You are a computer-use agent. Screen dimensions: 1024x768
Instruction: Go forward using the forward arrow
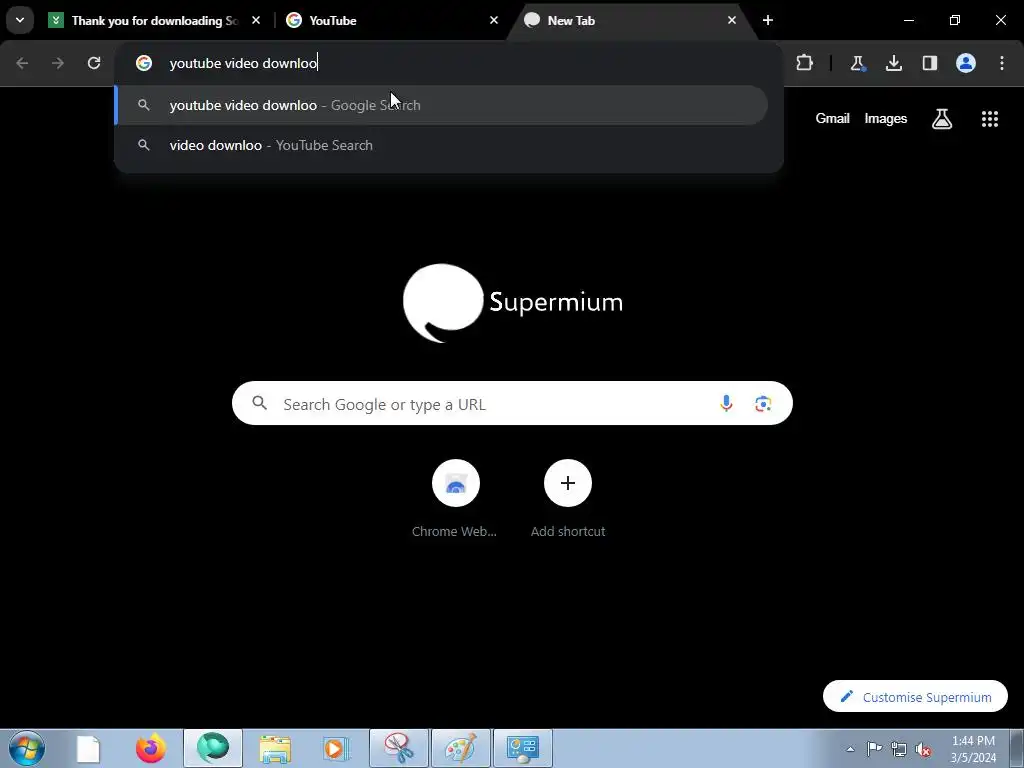pyautogui.click(x=58, y=63)
